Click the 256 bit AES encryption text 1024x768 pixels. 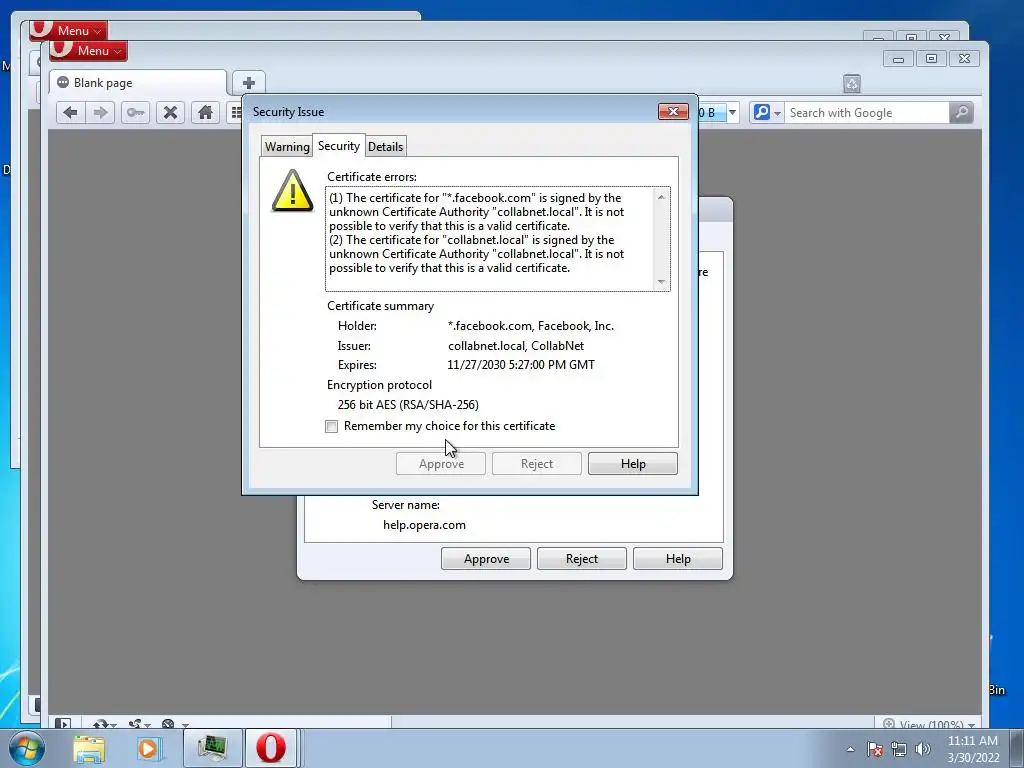coord(408,405)
